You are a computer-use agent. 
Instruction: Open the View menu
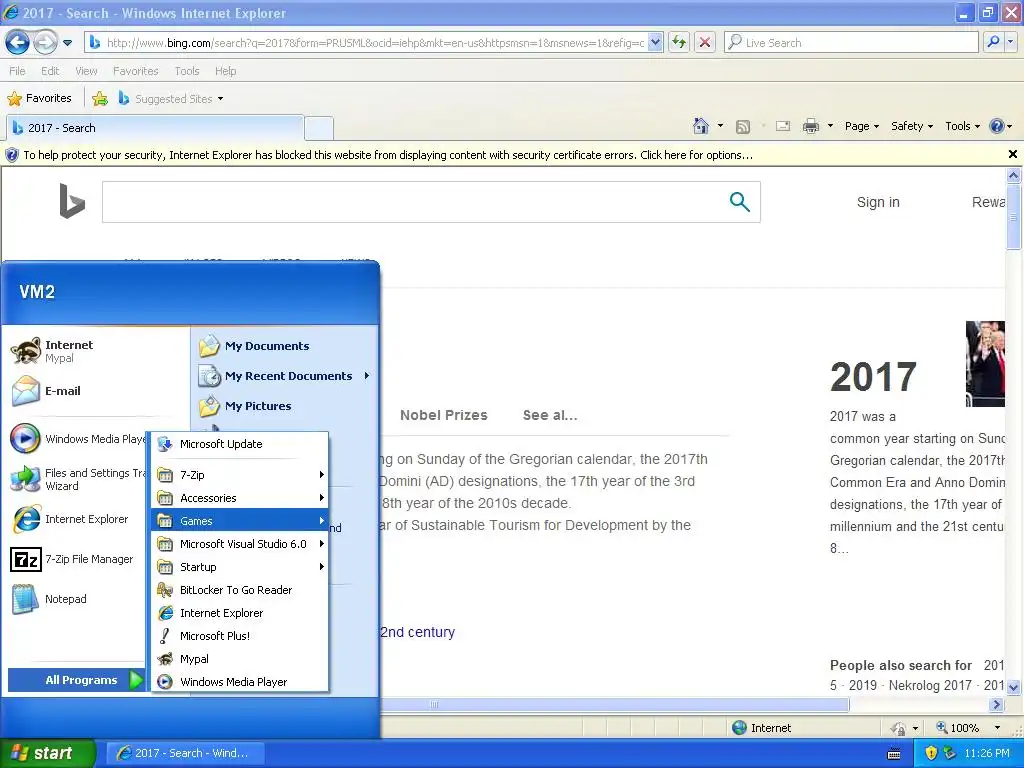coord(86,71)
